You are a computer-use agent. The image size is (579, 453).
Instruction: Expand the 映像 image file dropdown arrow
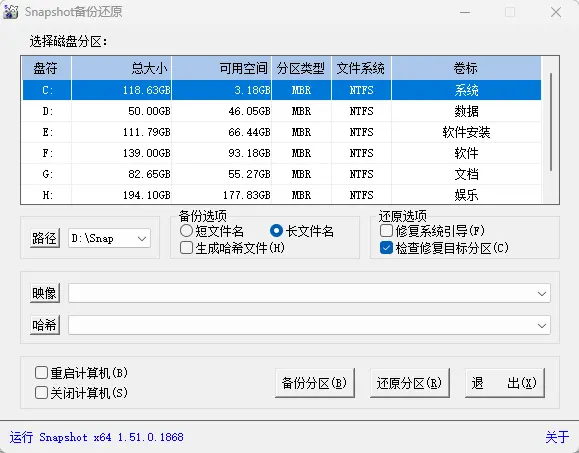542,294
